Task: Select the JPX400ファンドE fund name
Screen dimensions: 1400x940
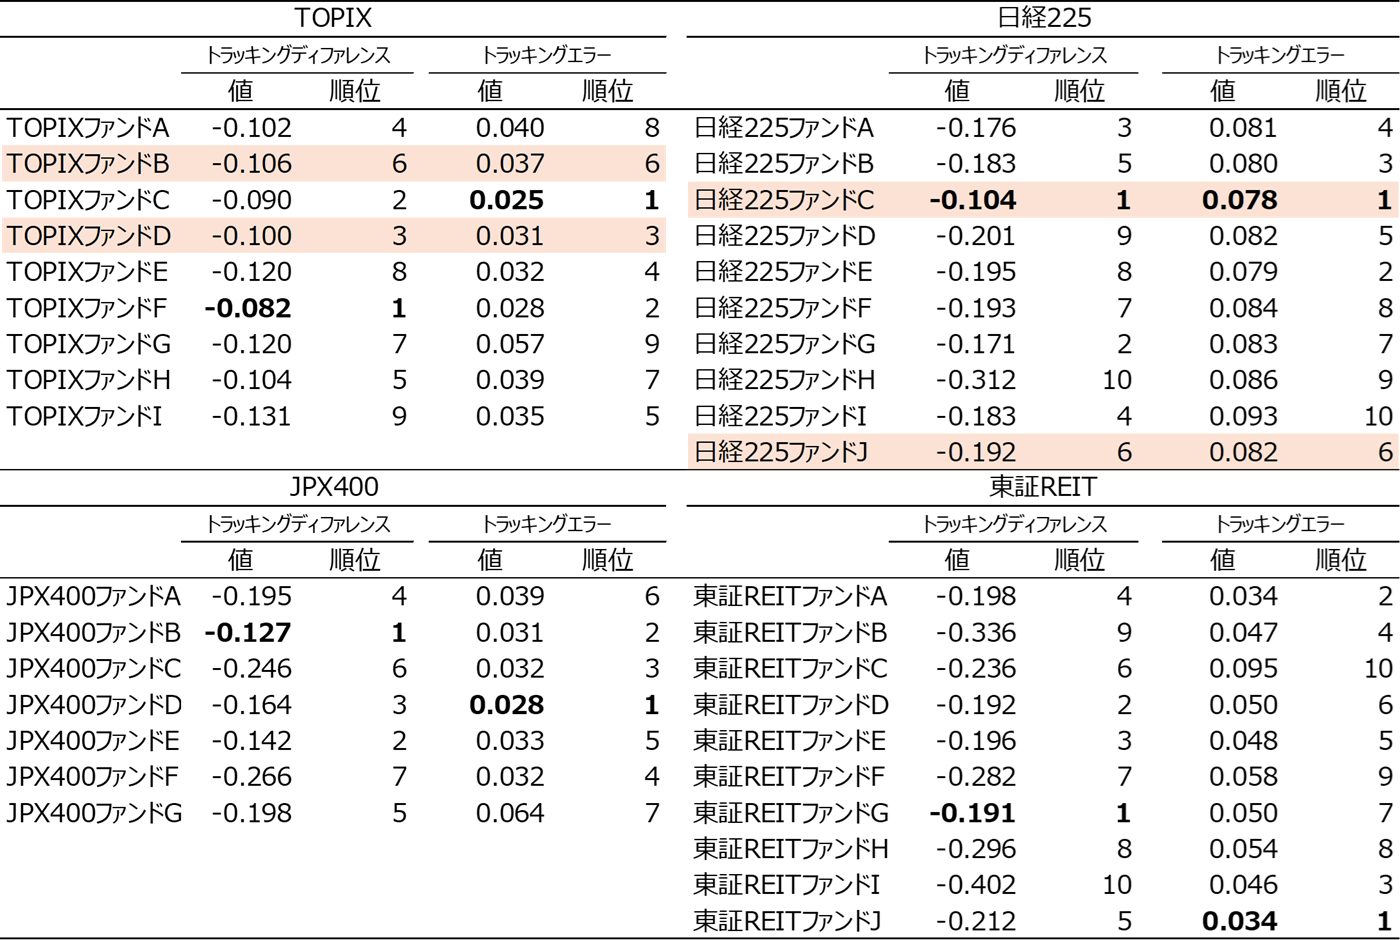Action: coord(93,741)
